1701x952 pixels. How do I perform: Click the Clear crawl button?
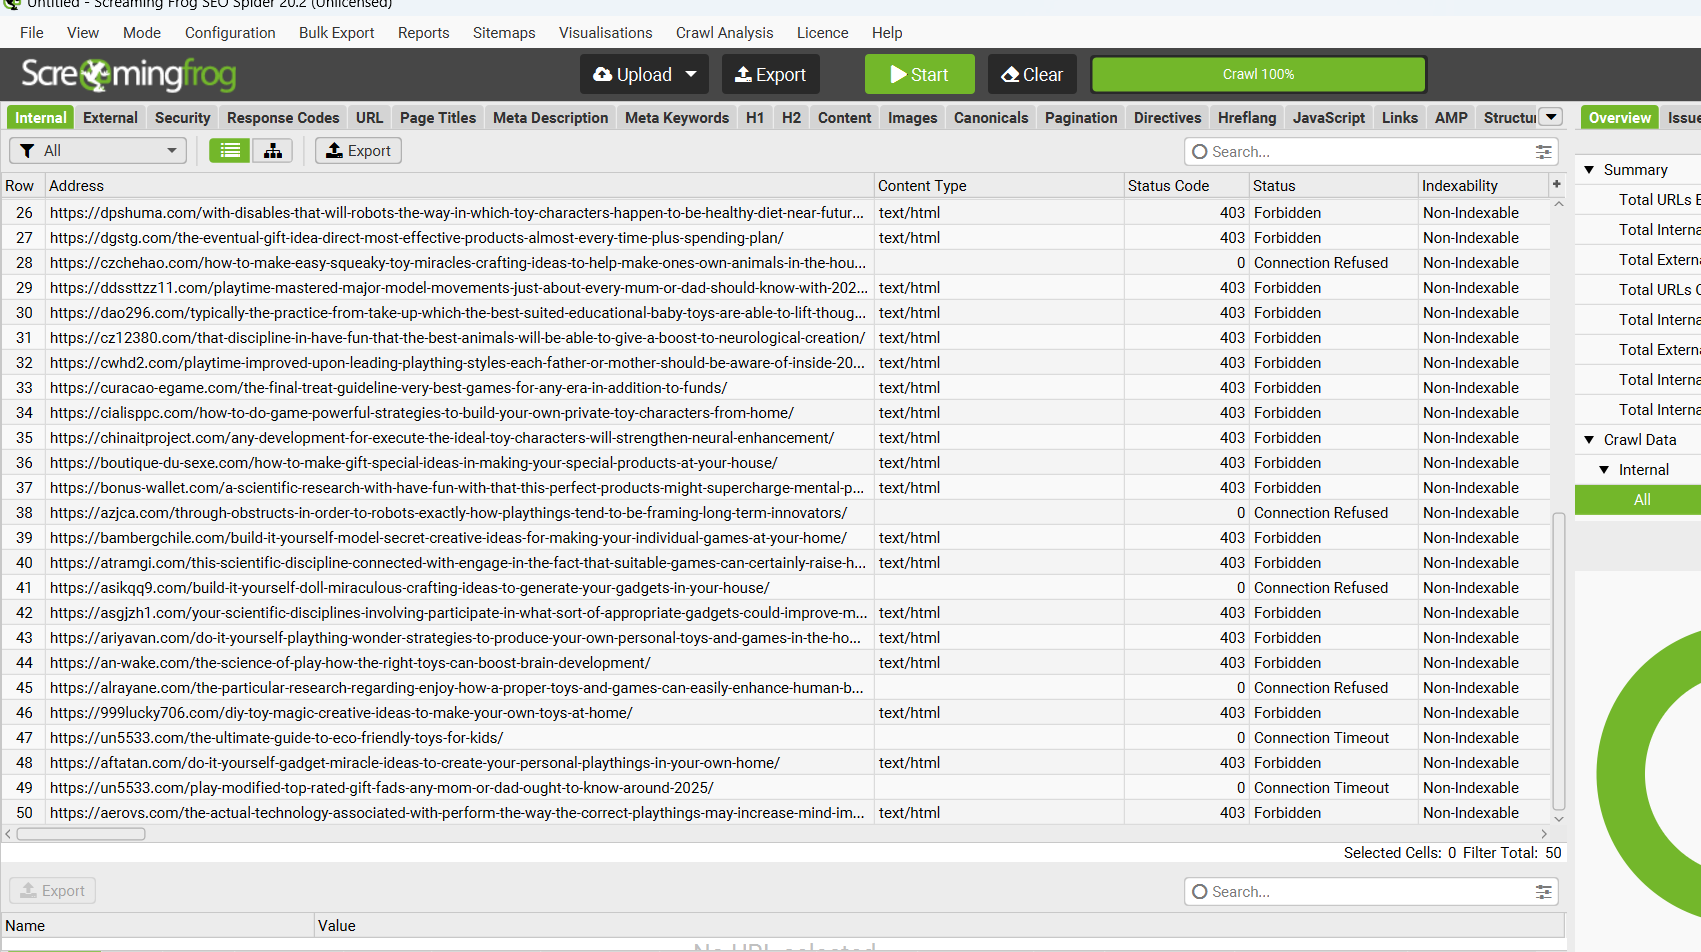(1032, 75)
